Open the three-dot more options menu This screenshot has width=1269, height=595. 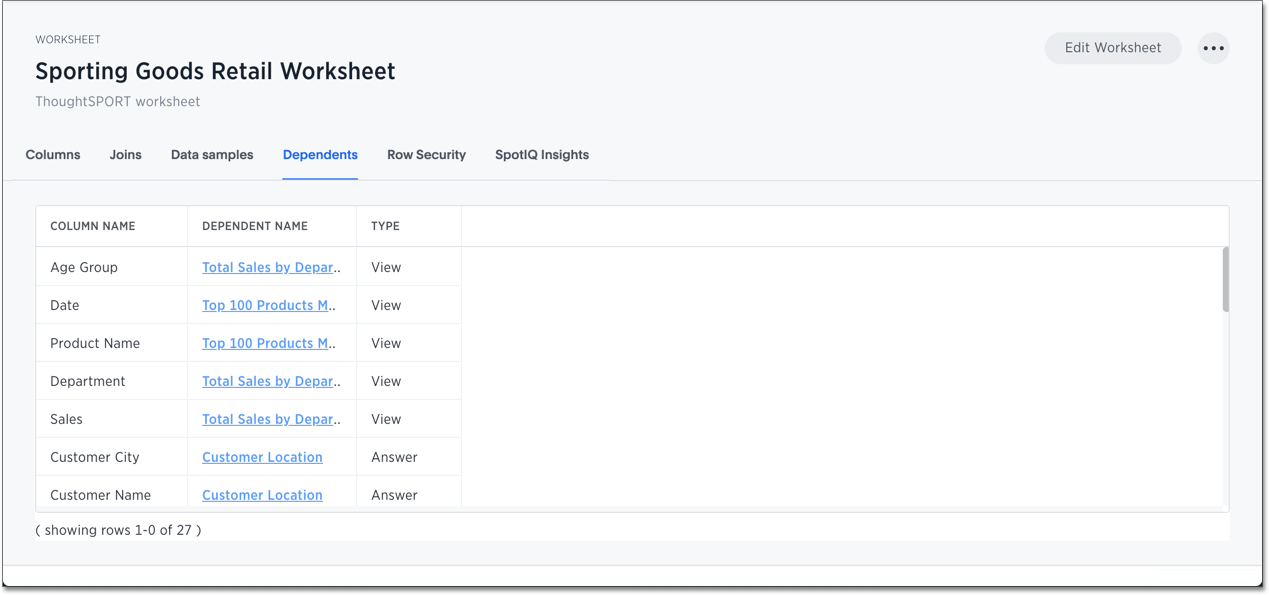(1213, 48)
